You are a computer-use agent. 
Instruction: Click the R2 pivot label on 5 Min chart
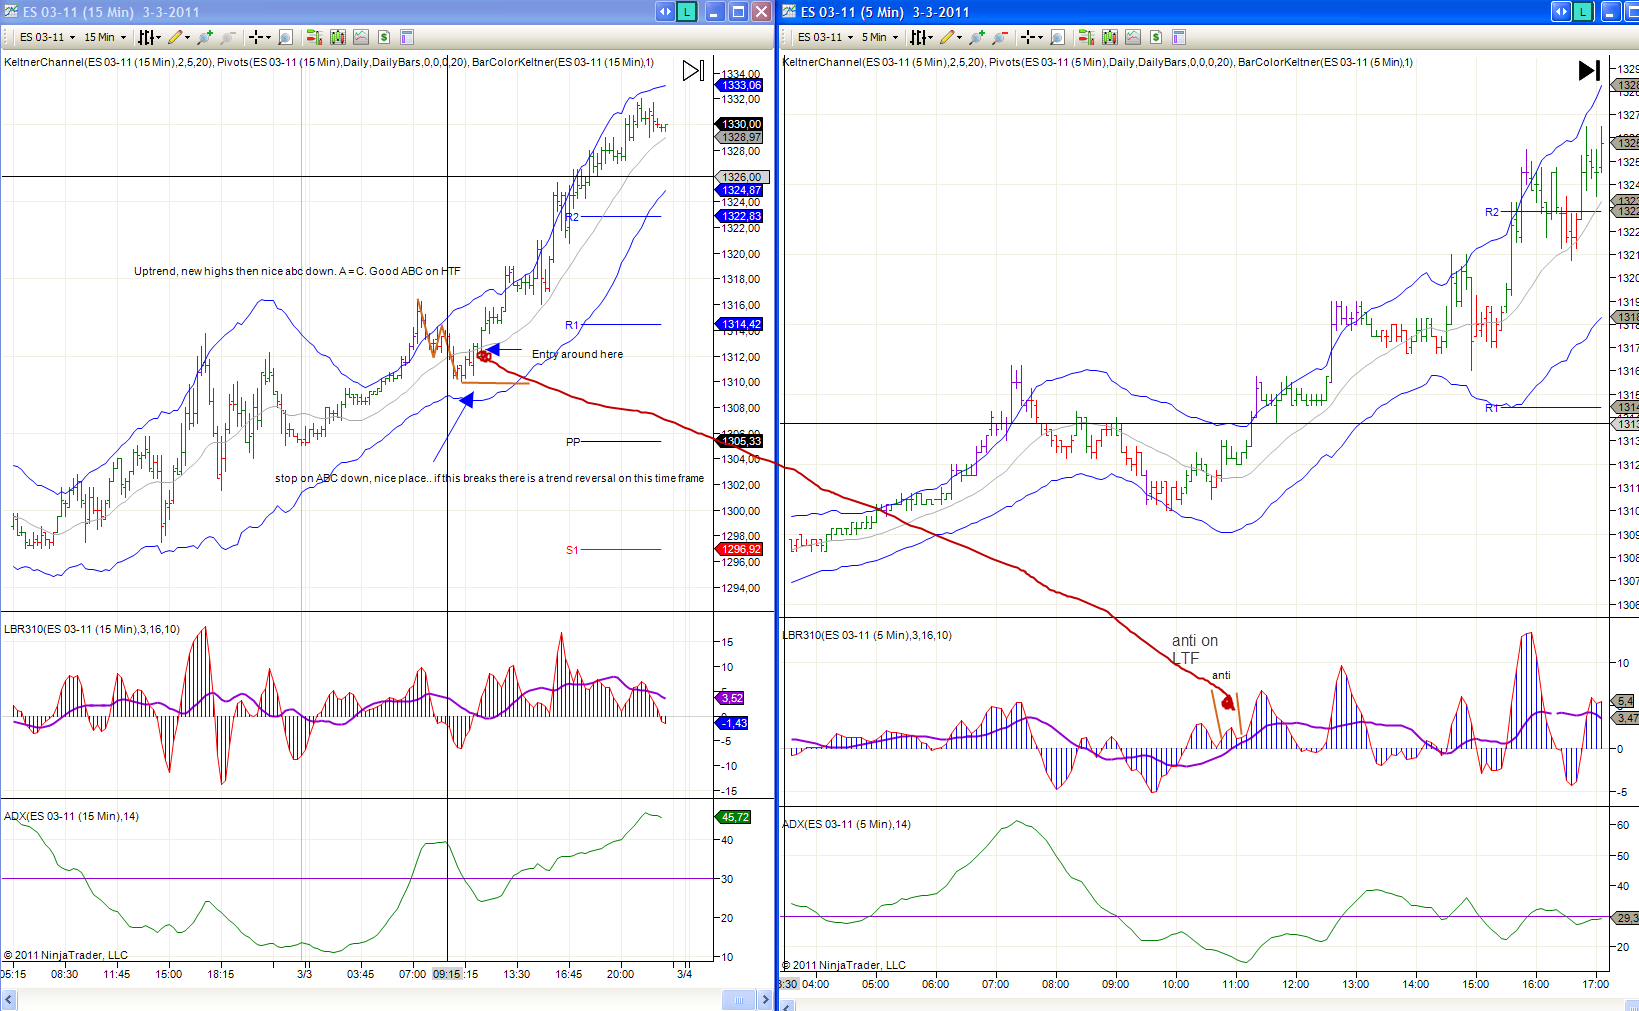[1492, 212]
